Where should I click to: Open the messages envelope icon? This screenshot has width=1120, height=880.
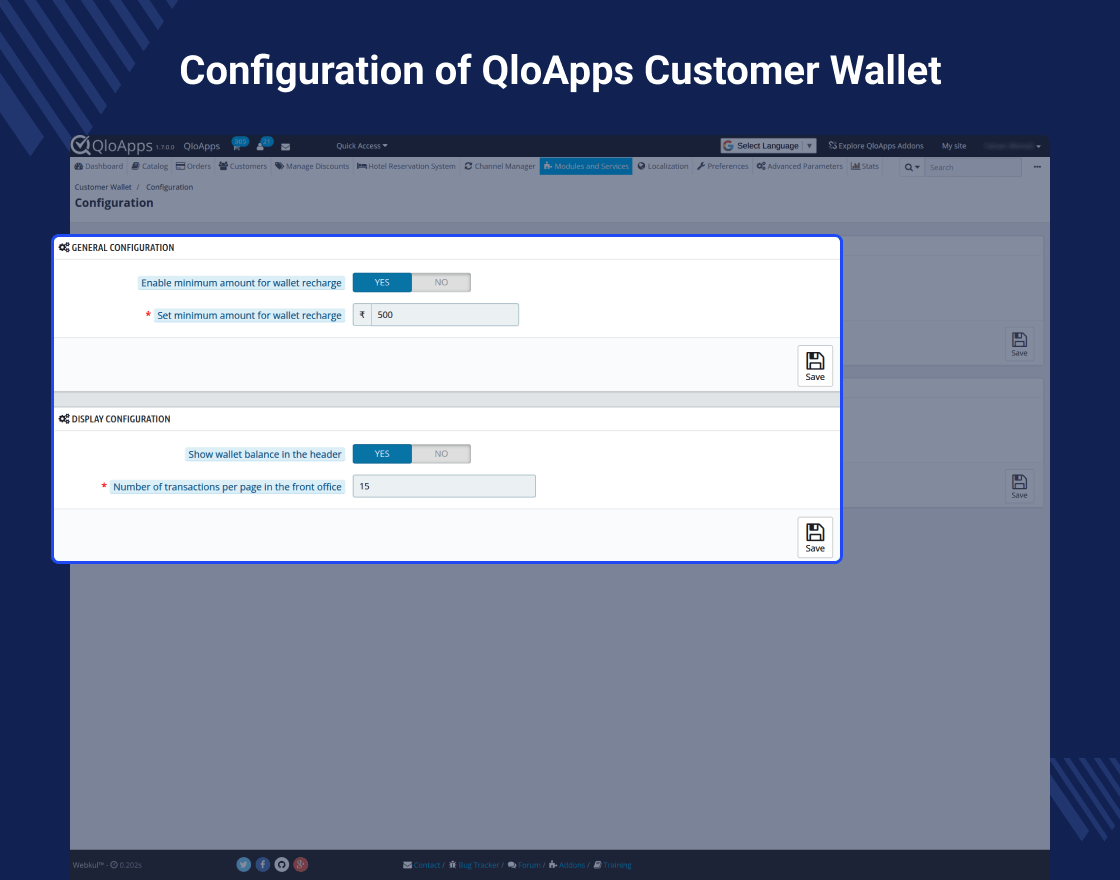point(286,146)
